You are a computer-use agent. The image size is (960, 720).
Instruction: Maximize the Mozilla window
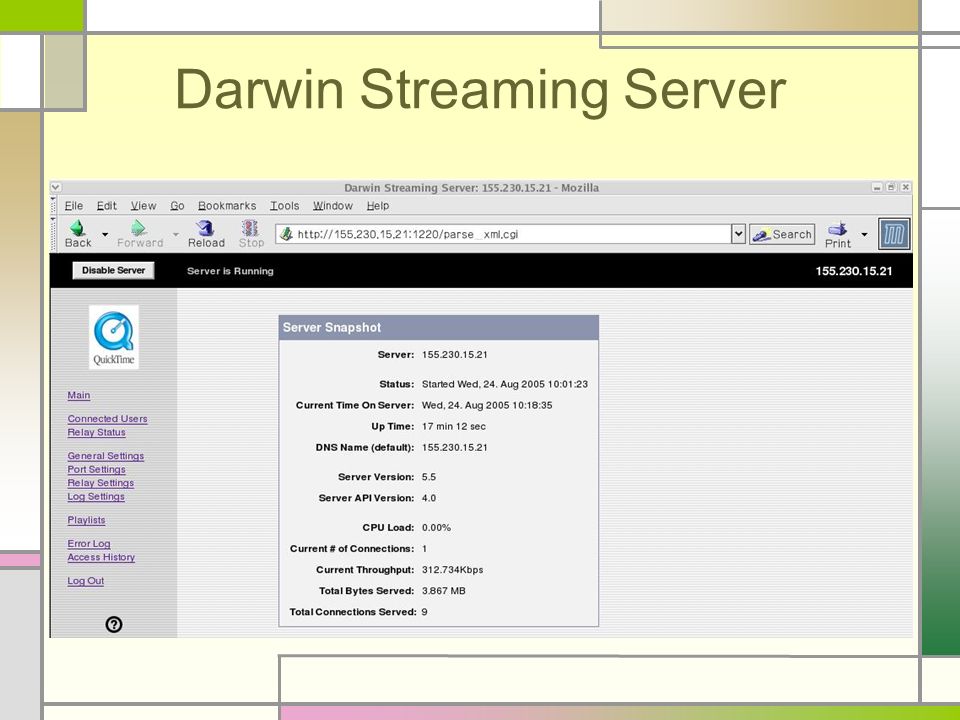coord(891,187)
